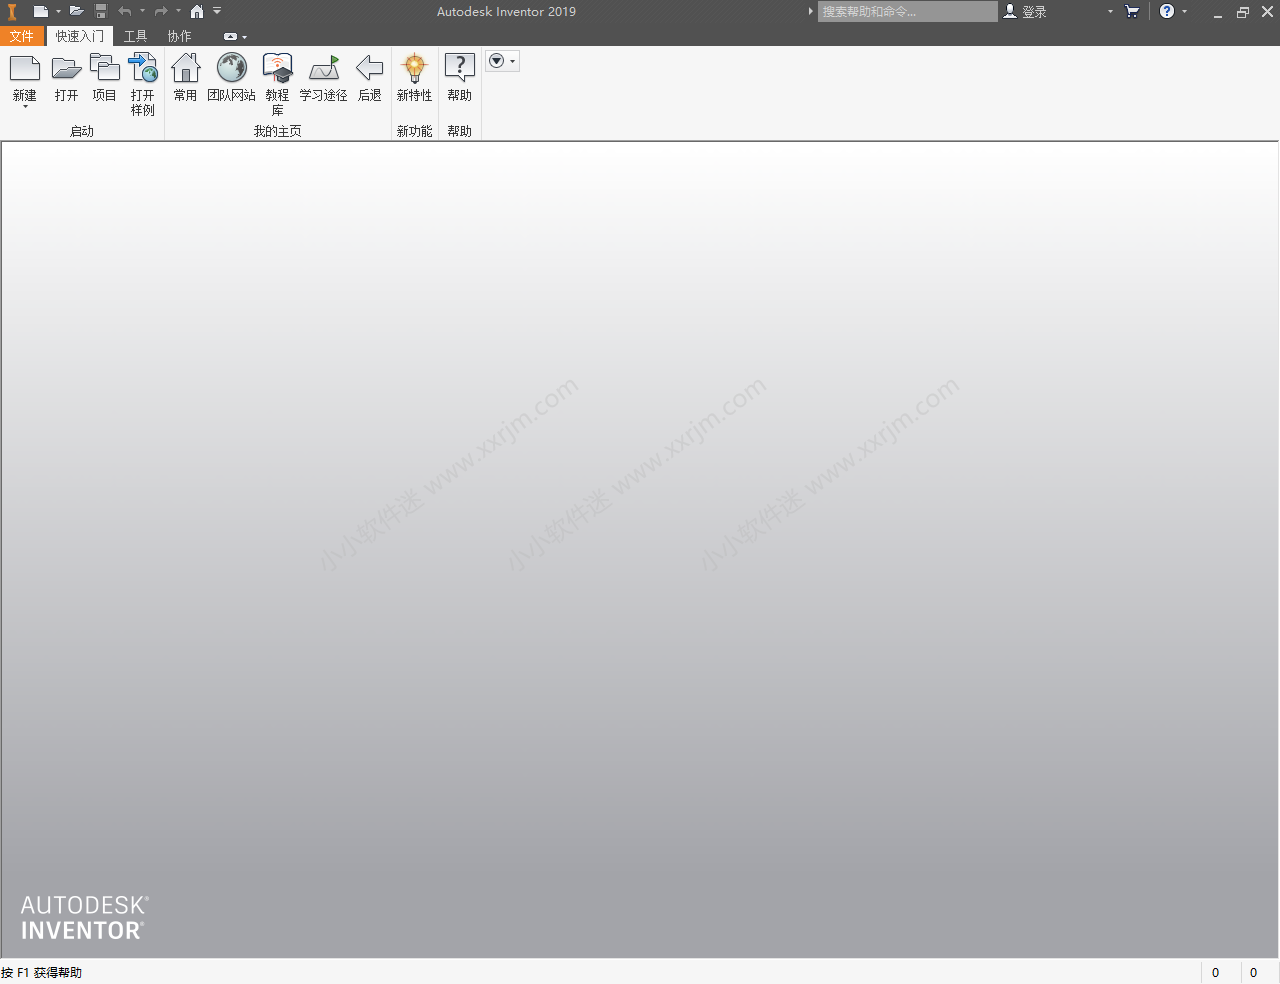Click the quick access Open folder icon
This screenshot has width=1280, height=984.
76,12
